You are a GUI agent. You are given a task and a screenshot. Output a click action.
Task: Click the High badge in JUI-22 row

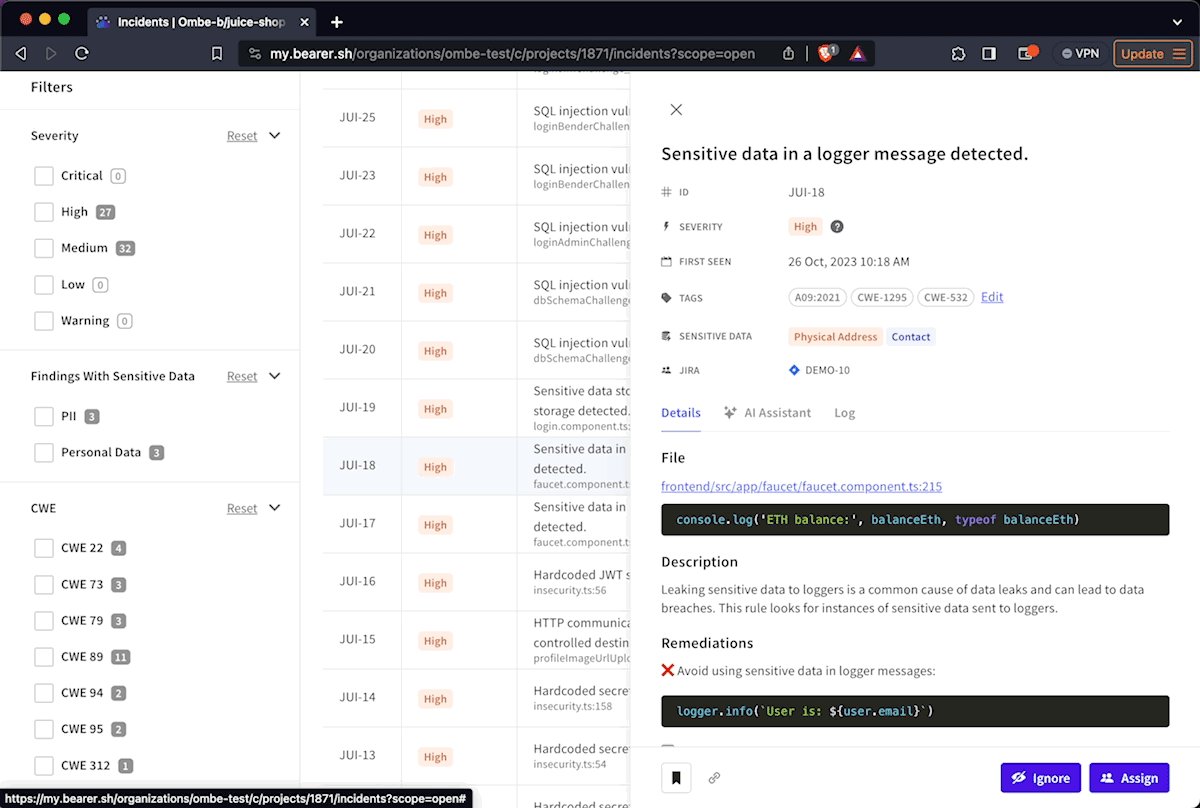point(435,235)
